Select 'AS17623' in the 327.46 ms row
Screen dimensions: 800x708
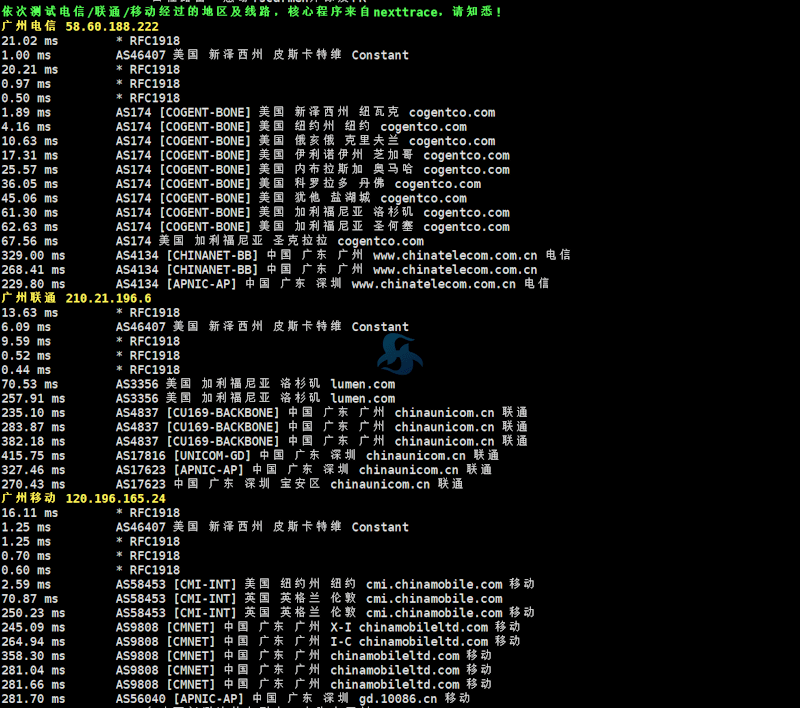pyautogui.click(x=141, y=470)
